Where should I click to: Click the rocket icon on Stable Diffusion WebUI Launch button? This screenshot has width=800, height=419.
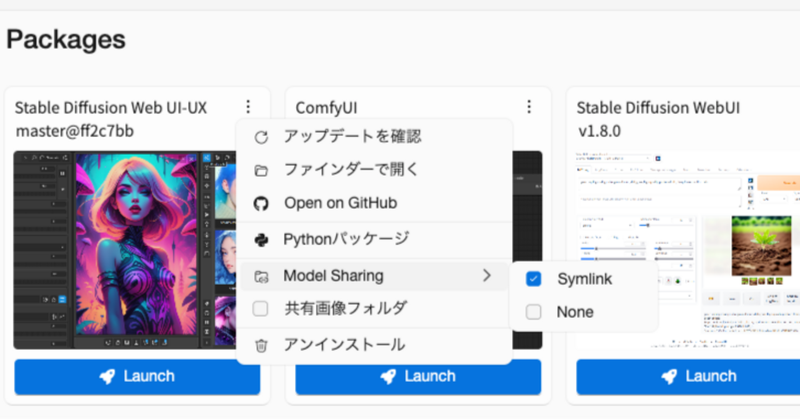click(x=670, y=377)
